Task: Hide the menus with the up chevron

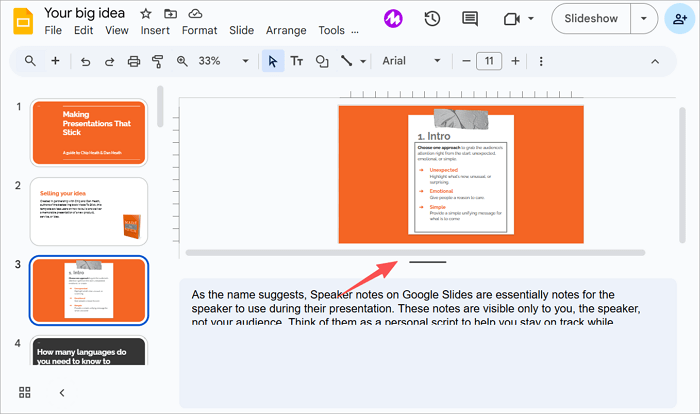Action: (655, 61)
